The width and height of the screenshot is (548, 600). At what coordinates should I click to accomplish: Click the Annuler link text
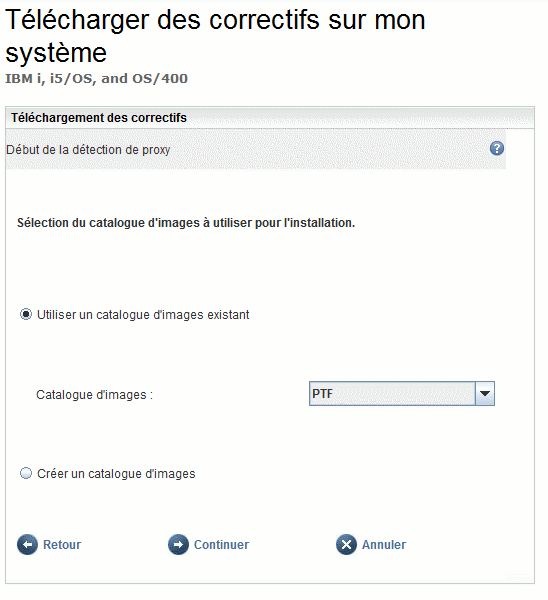coord(384,545)
